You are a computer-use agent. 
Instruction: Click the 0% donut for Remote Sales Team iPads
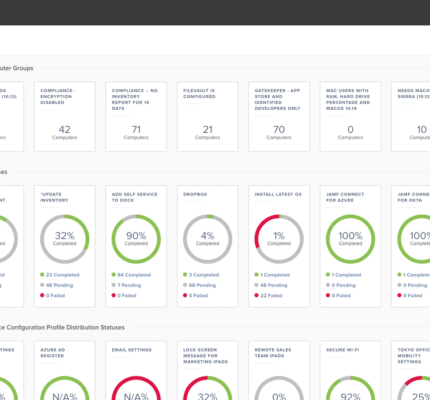coord(279,388)
